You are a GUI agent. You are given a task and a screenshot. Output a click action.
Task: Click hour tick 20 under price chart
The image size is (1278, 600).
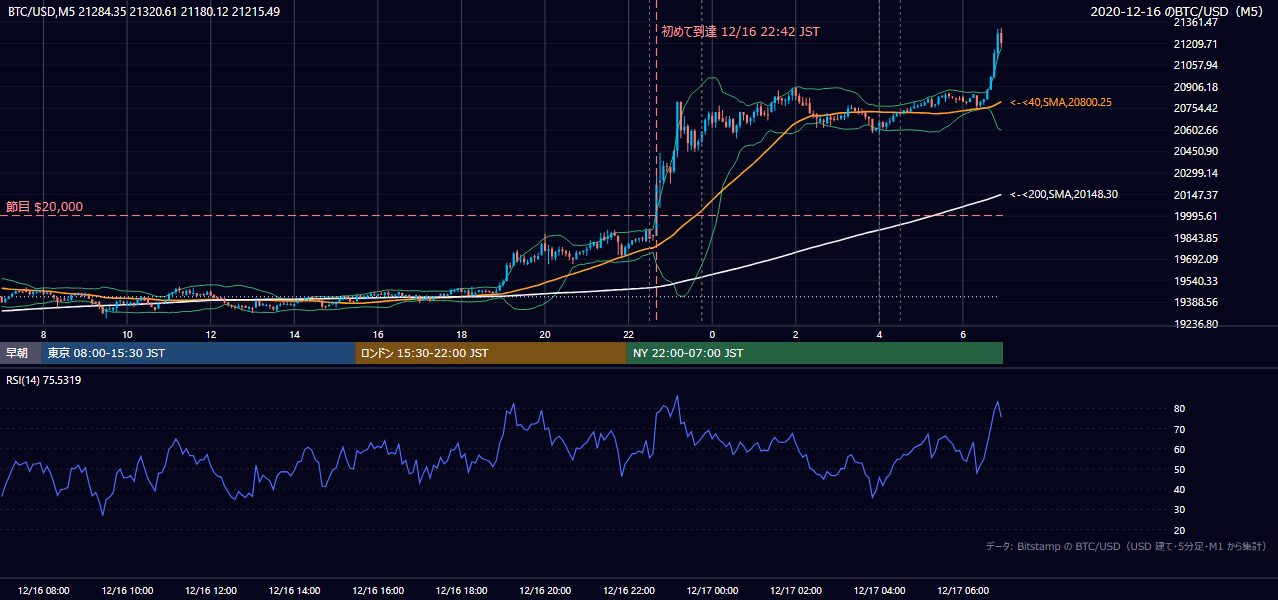coord(545,334)
